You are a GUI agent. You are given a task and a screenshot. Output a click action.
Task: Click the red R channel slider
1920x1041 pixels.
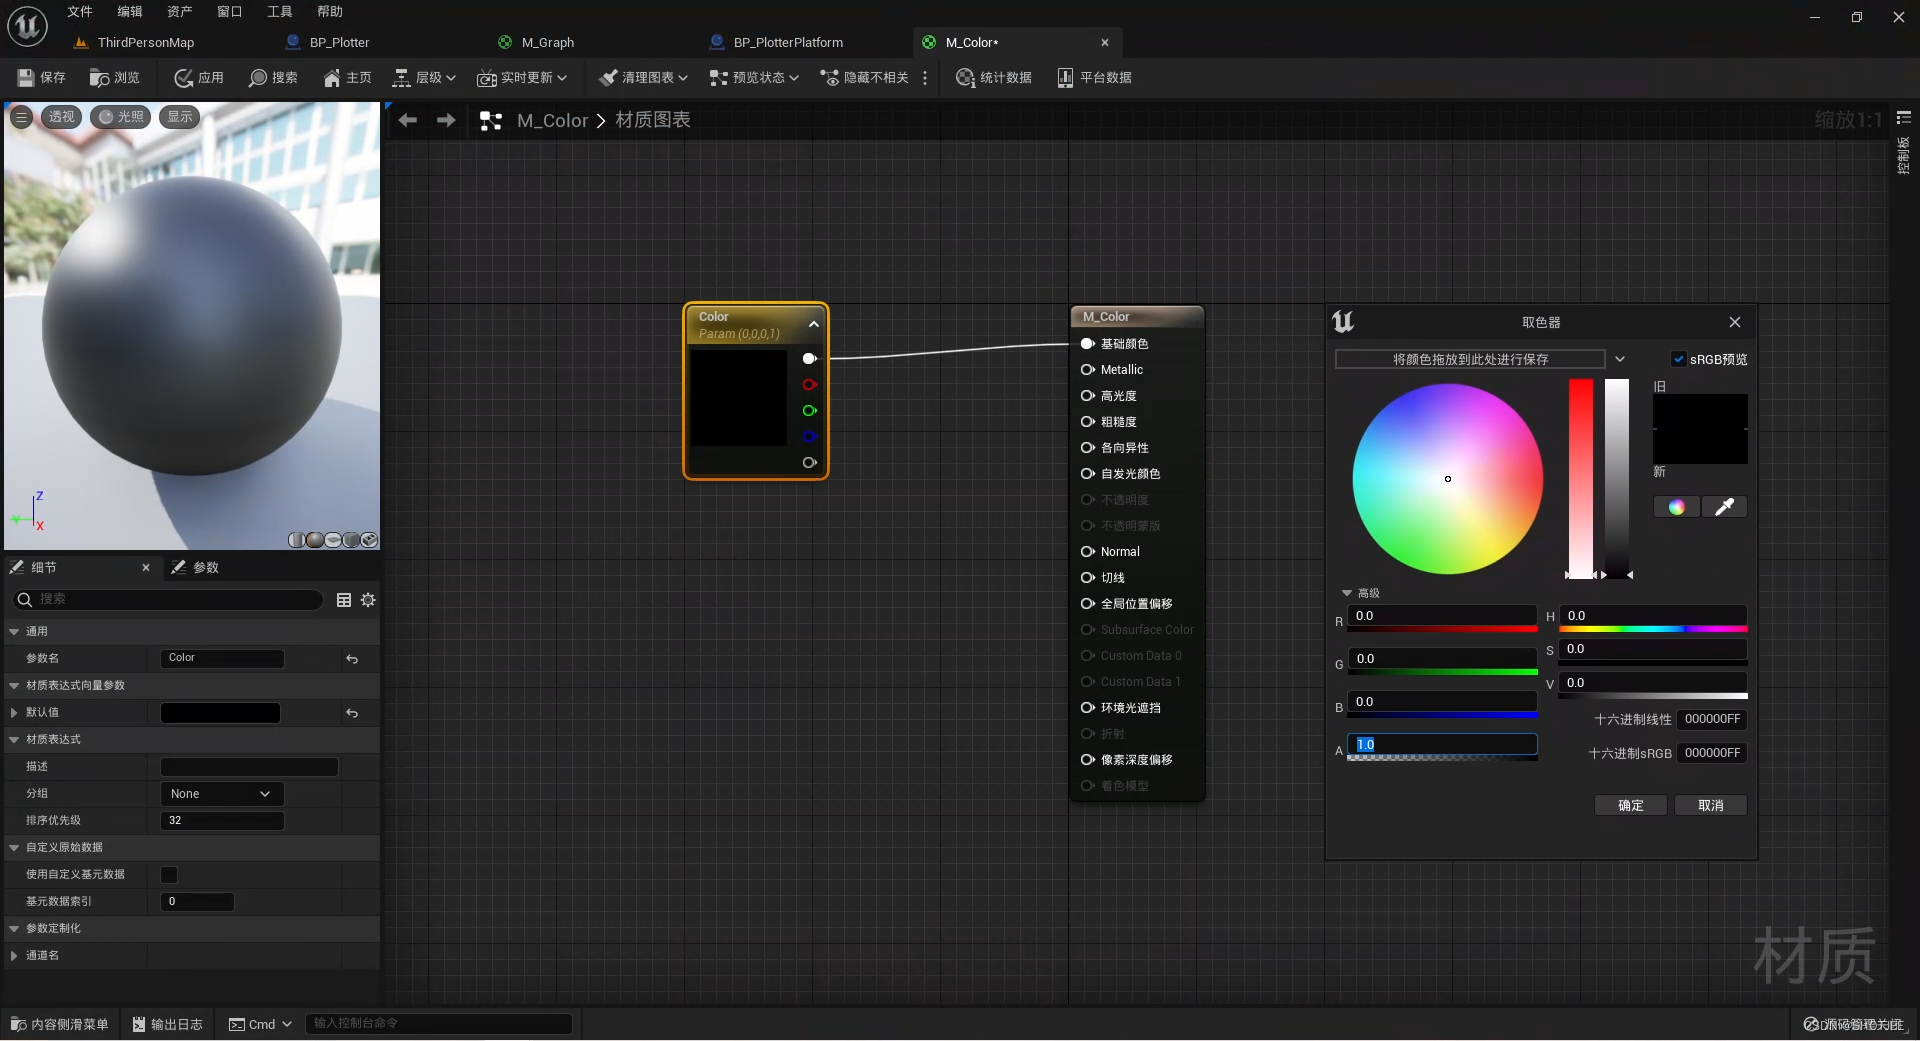coord(1442,629)
